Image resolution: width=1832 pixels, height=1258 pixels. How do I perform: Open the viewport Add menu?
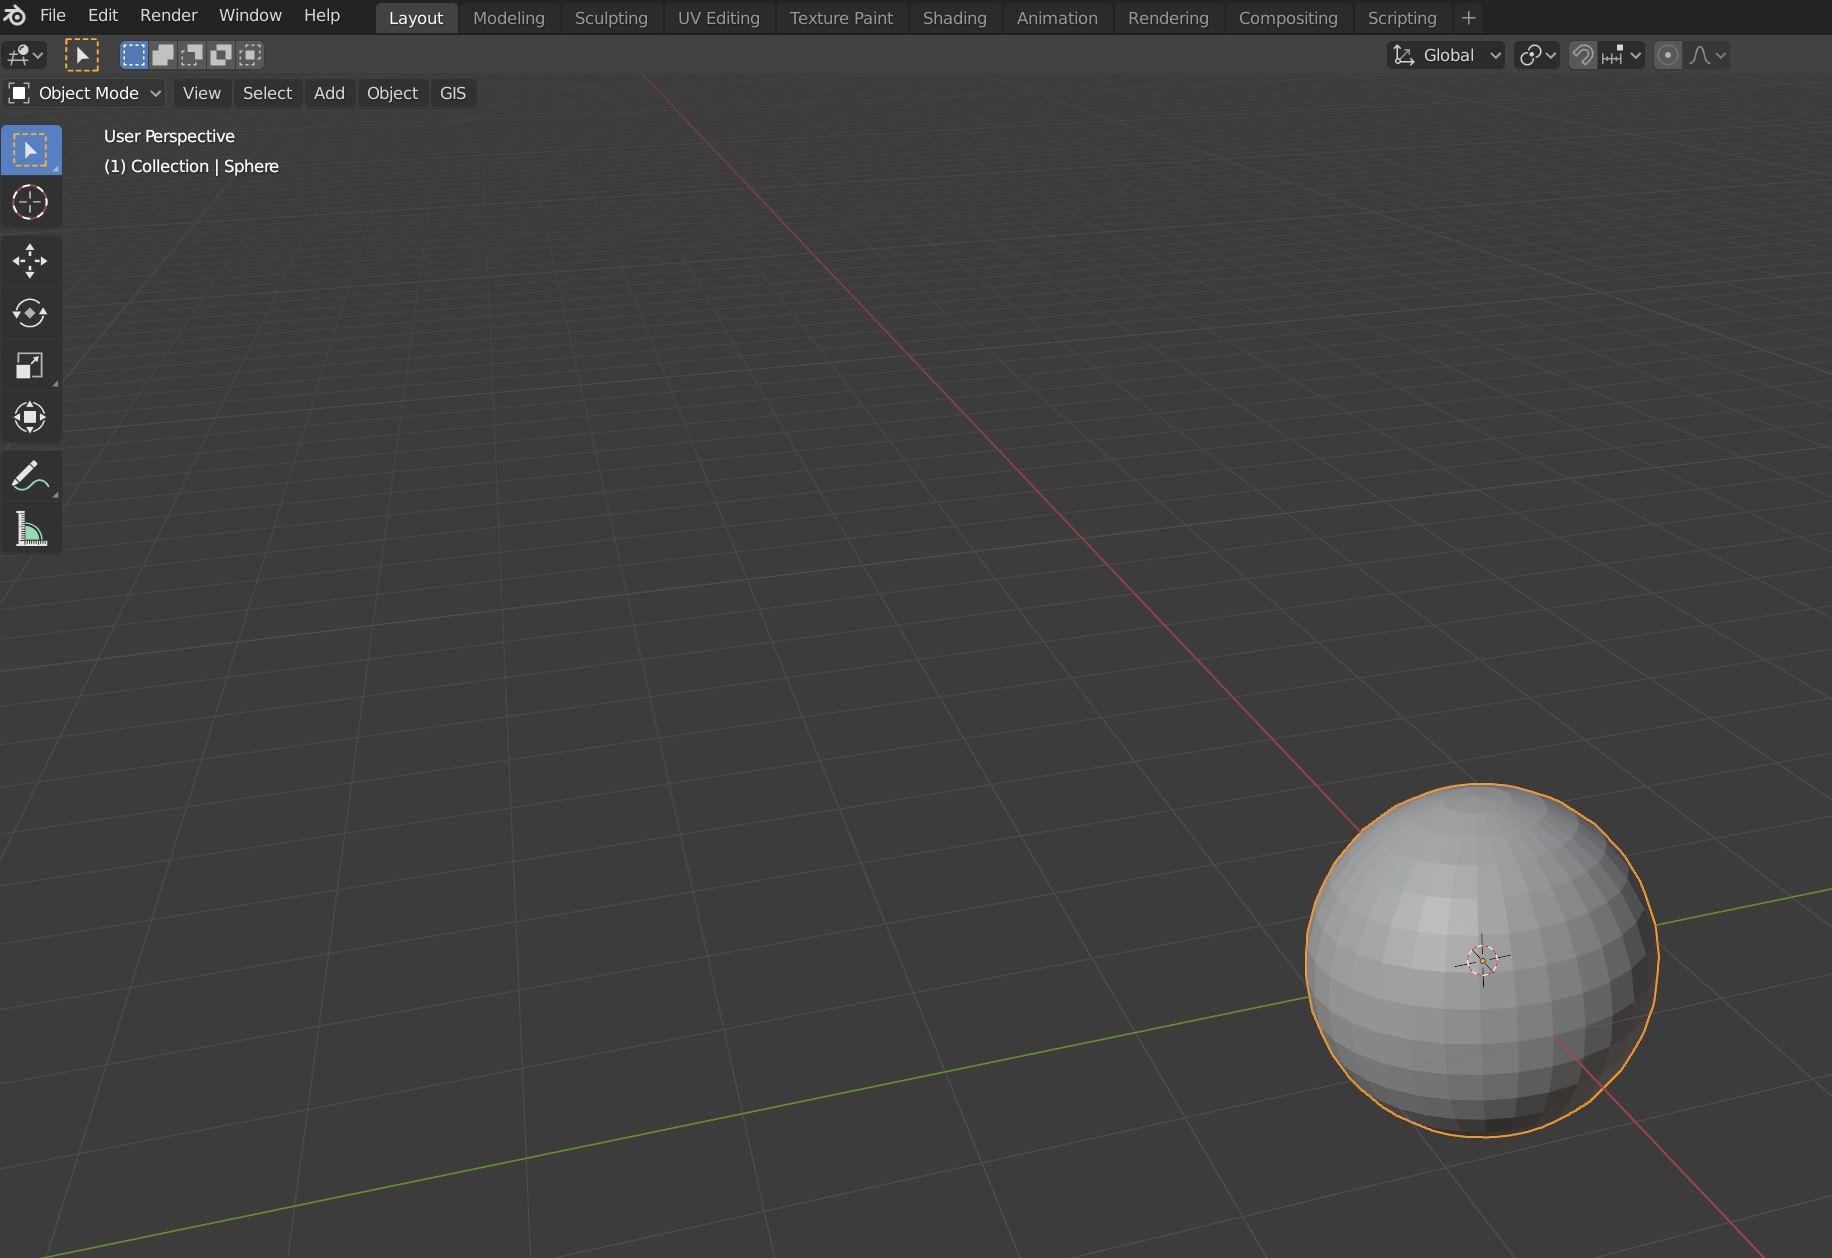[329, 93]
